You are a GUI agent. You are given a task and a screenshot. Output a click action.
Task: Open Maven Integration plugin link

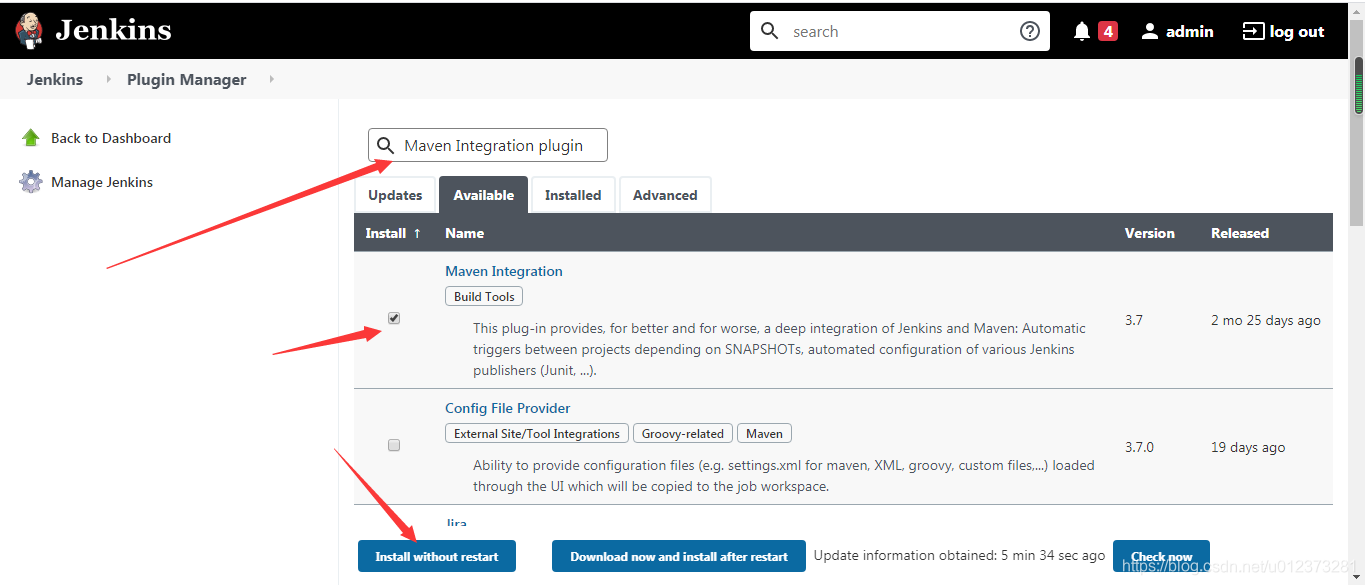(504, 271)
